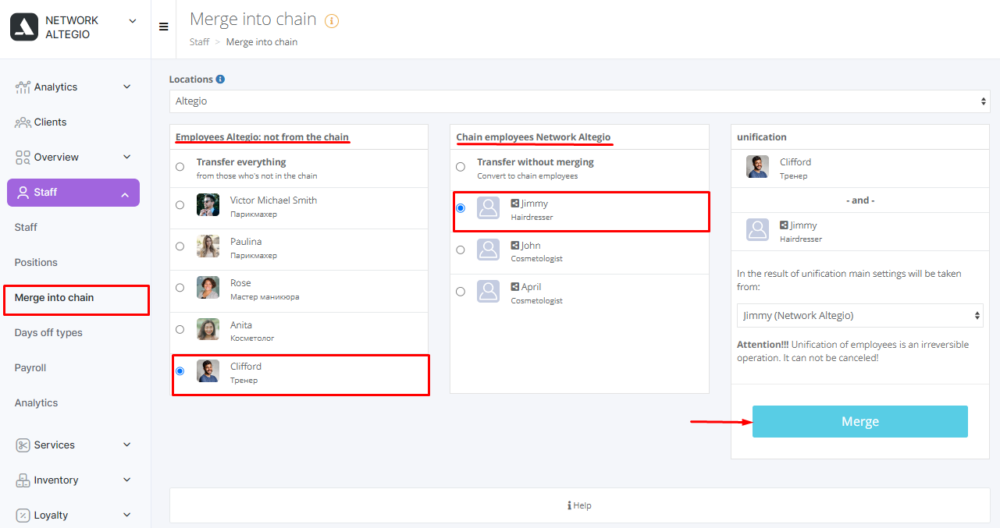The image size is (1000, 528).
Task: Expand the Loyalty sidebar chevron
Action: 127,515
